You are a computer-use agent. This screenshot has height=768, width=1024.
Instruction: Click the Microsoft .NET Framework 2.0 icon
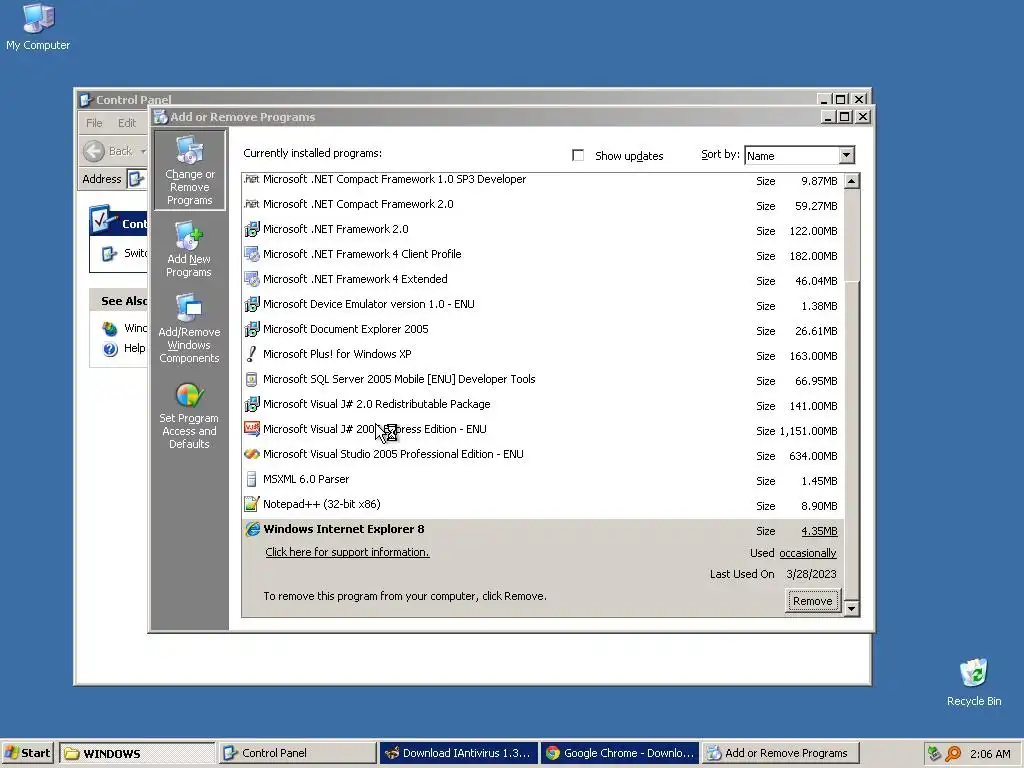tap(251, 229)
